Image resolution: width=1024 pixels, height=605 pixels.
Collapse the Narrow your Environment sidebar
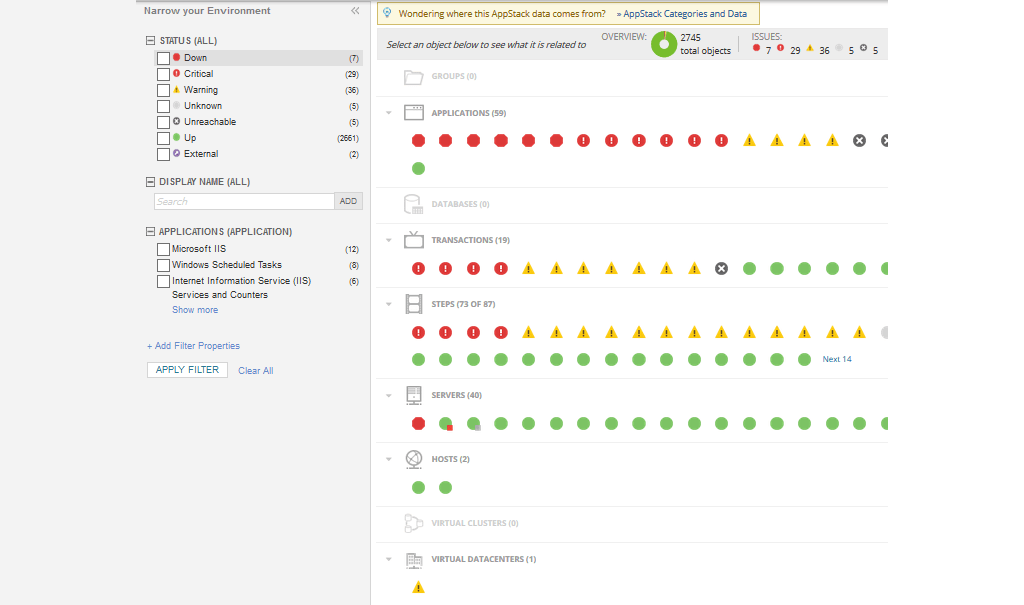(353, 10)
